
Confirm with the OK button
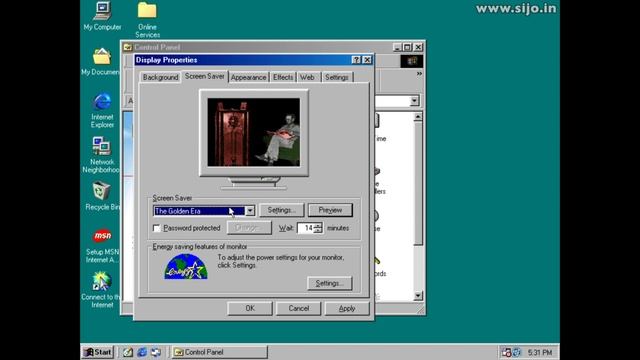click(x=250, y=308)
